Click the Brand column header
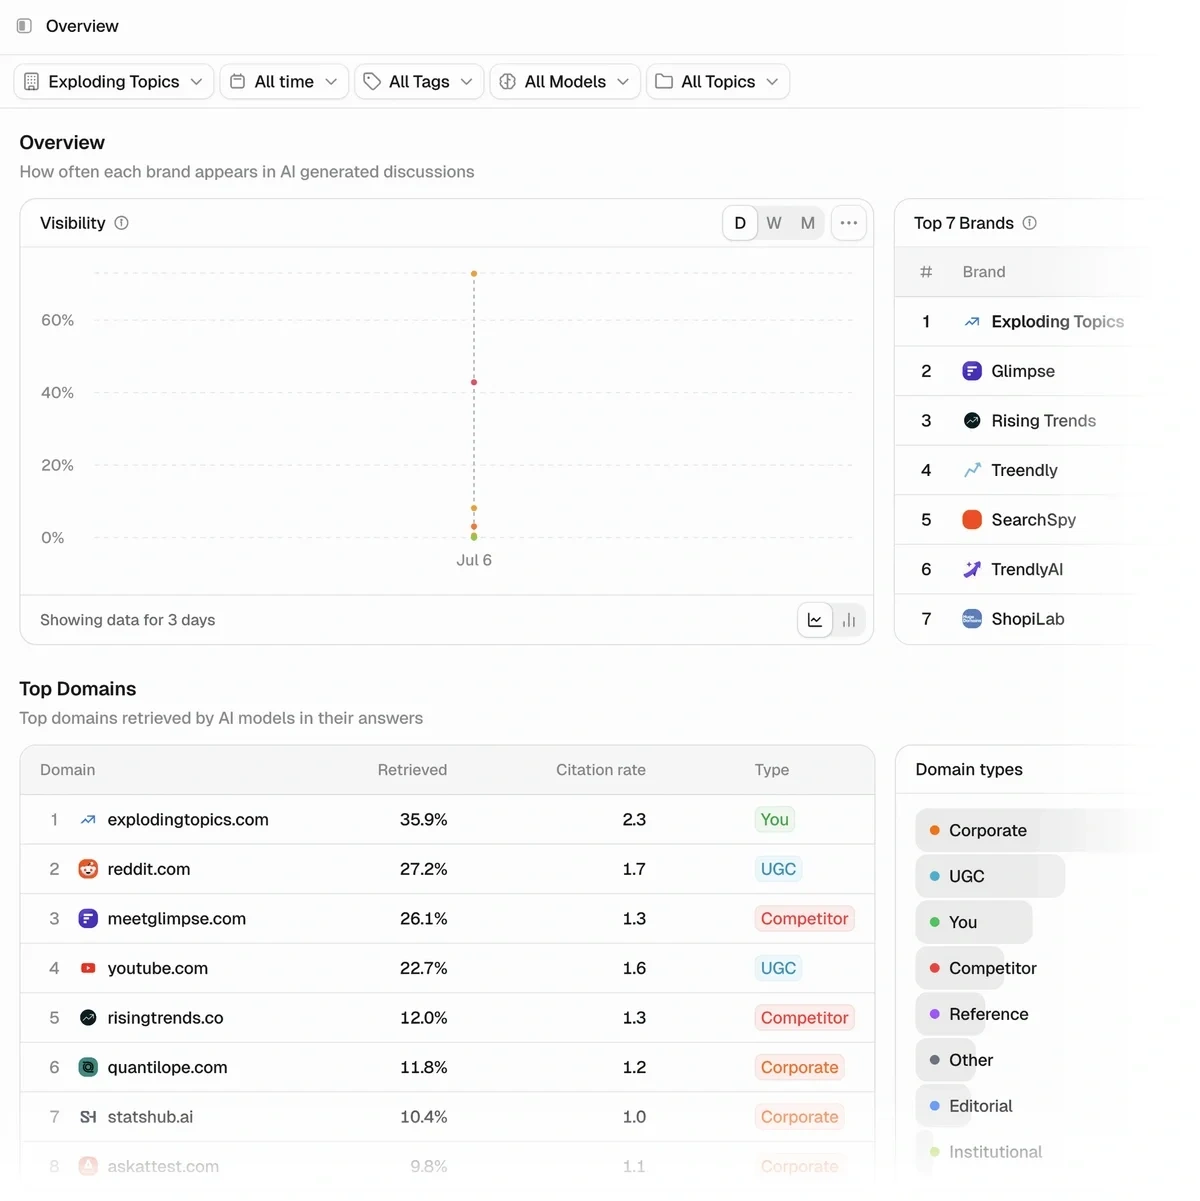Viewport: 1200px width, 1201px height. [984, 272]
